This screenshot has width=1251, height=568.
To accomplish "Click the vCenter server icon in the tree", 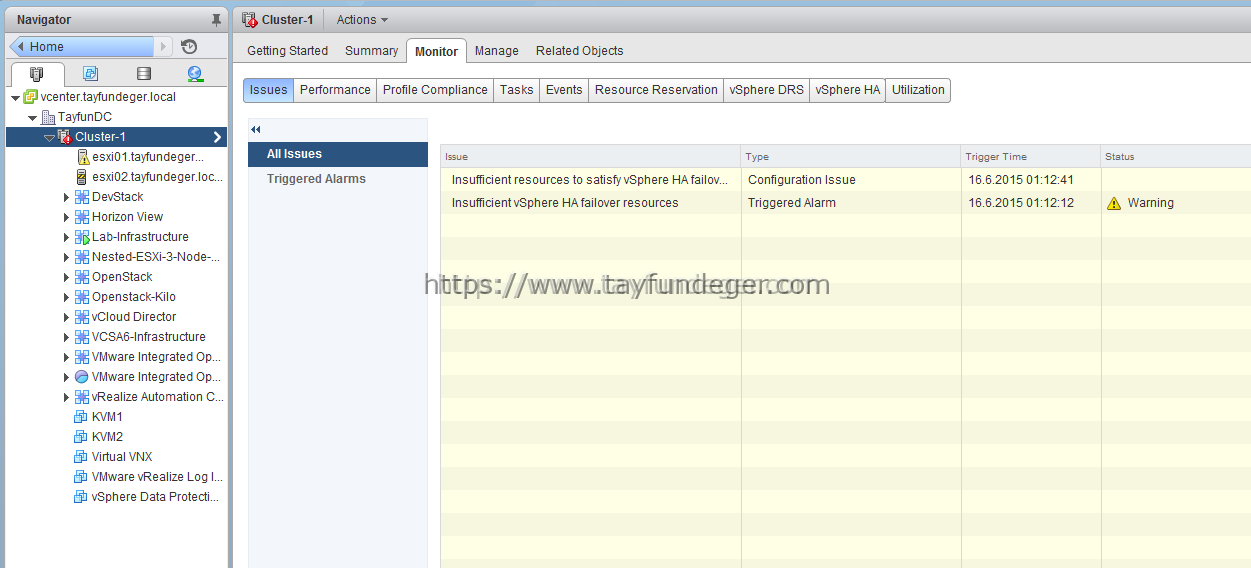I will [x=31, y=97].
